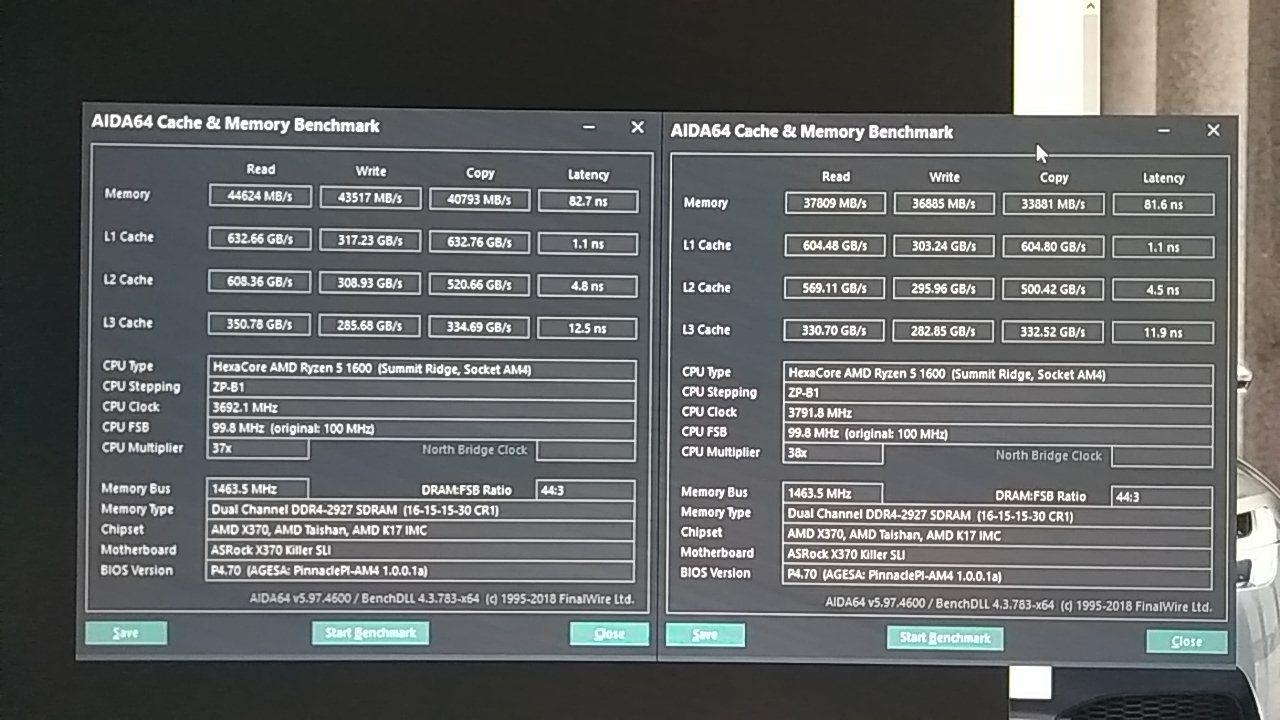Click Start Benchmark in the left window

click(370, 633)
